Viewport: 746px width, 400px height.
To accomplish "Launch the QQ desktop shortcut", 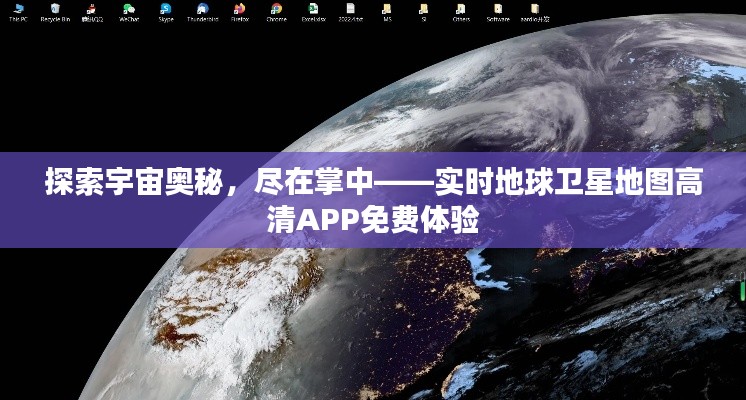I will click(x=92, y=12).
